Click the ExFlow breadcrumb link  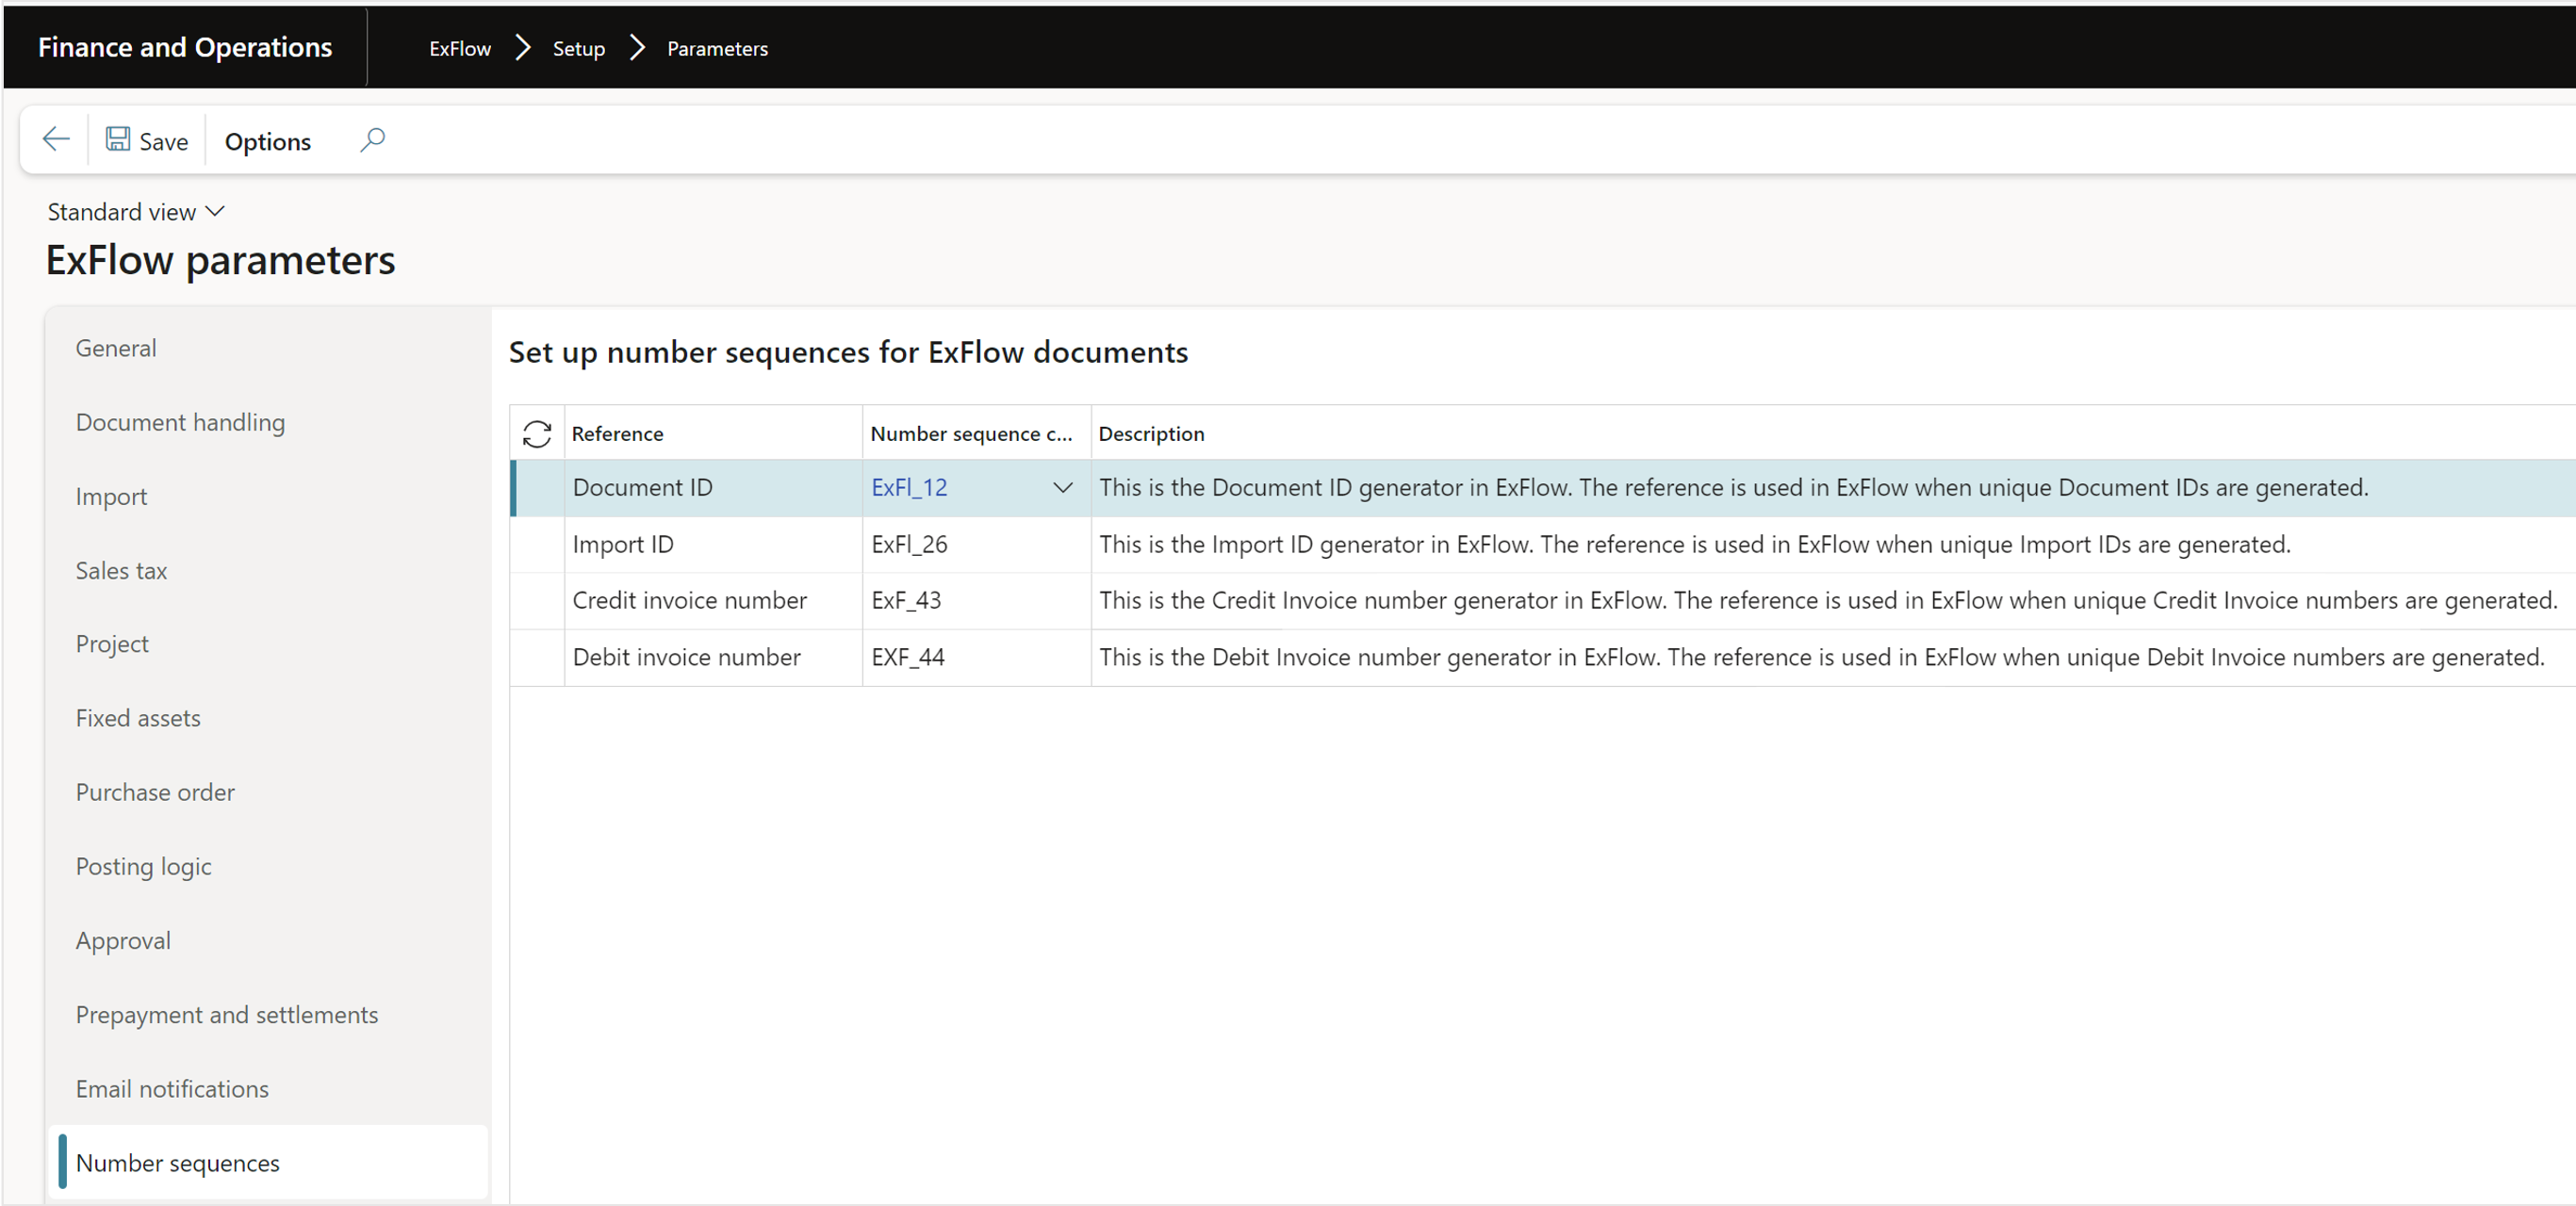click(x=460, y=48)
